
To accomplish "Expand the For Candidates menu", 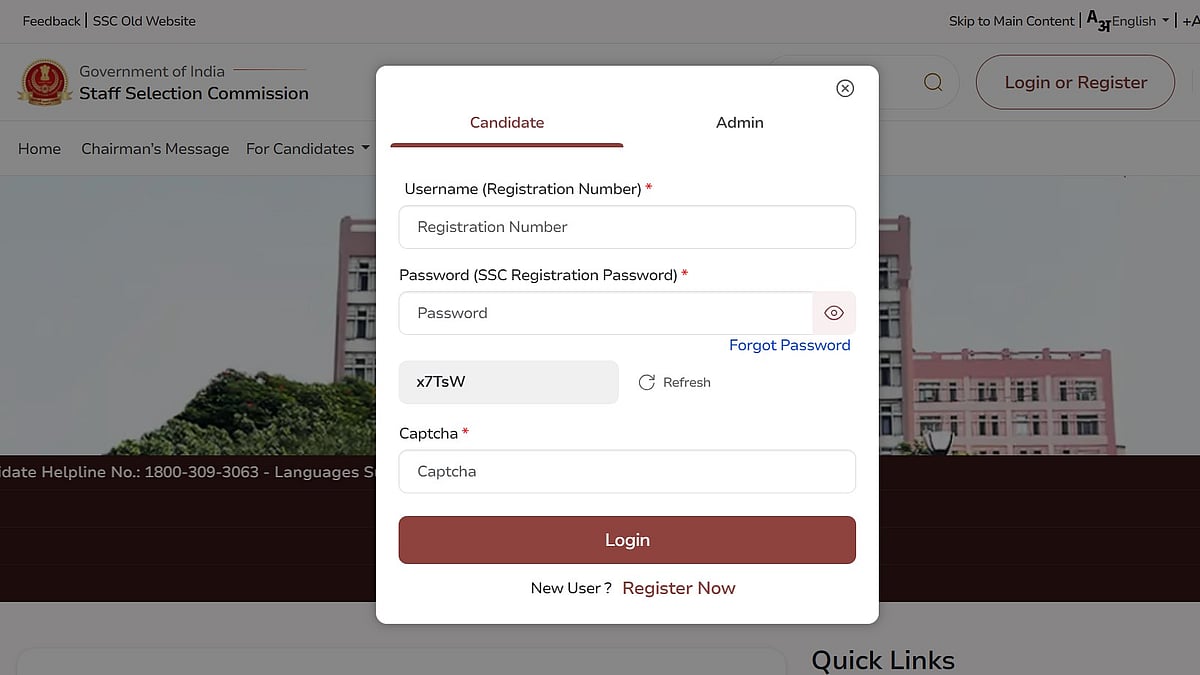I will coord(308,149).
